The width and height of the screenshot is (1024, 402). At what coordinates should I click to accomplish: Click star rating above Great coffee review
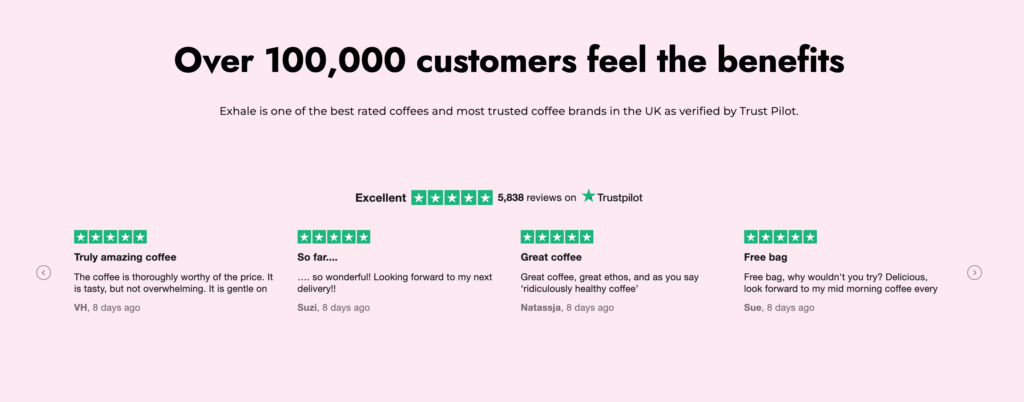click(557, 237)
